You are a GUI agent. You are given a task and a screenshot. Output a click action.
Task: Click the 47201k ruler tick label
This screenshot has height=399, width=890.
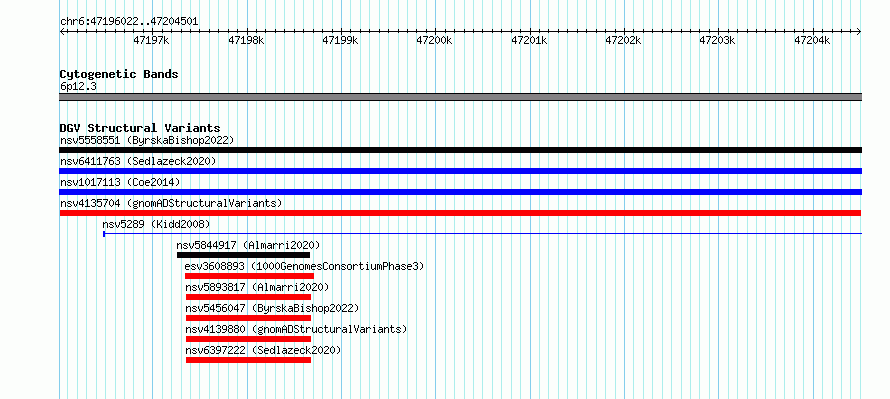pos(529,41)
